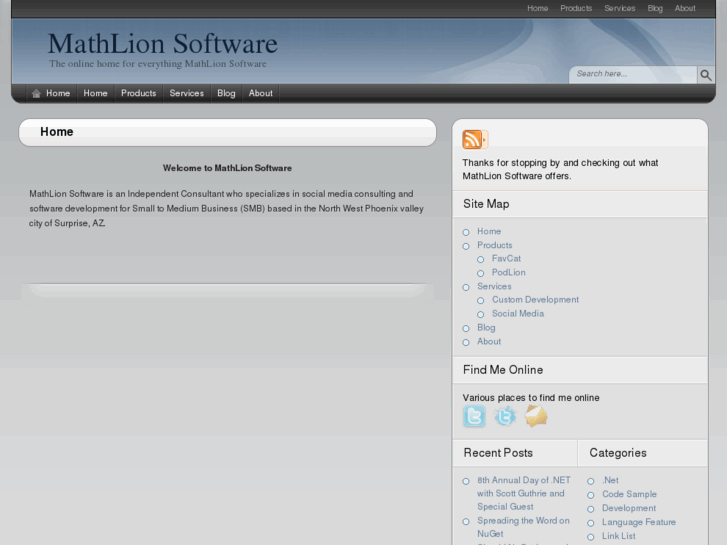This screenshot has height=545, width=727.
Task: Open the Code Sample category
Action: [x=629, y=494]
